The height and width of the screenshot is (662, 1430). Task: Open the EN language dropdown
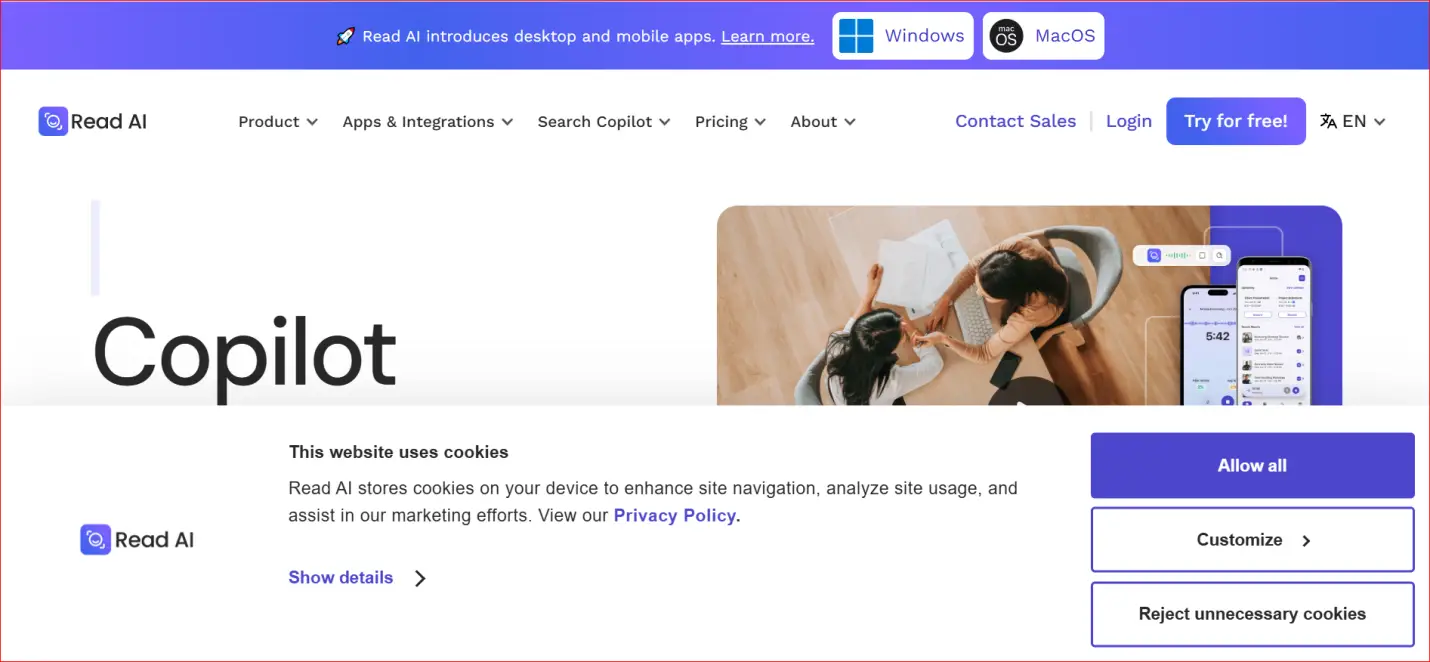[x=1355, y=120]
